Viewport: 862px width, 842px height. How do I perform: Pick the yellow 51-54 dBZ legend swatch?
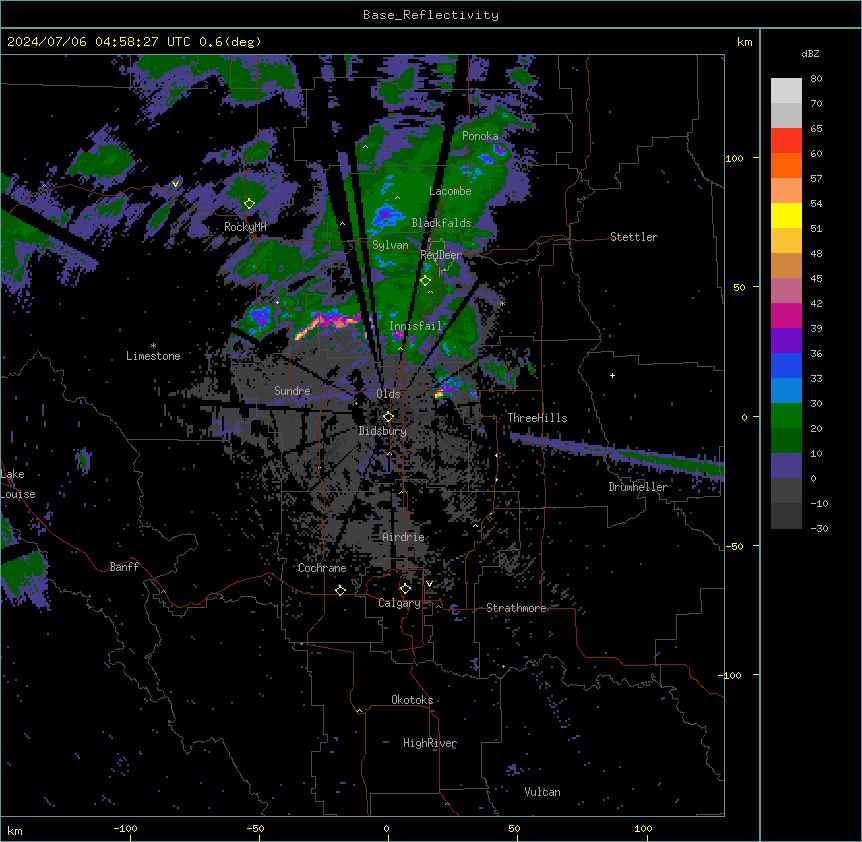click(x=786, y=215)
